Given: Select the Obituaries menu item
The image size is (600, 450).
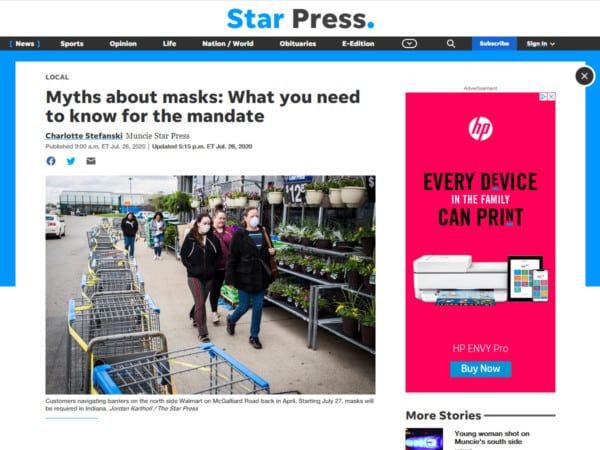Looking at the screenshot, I should coord(298,44).
